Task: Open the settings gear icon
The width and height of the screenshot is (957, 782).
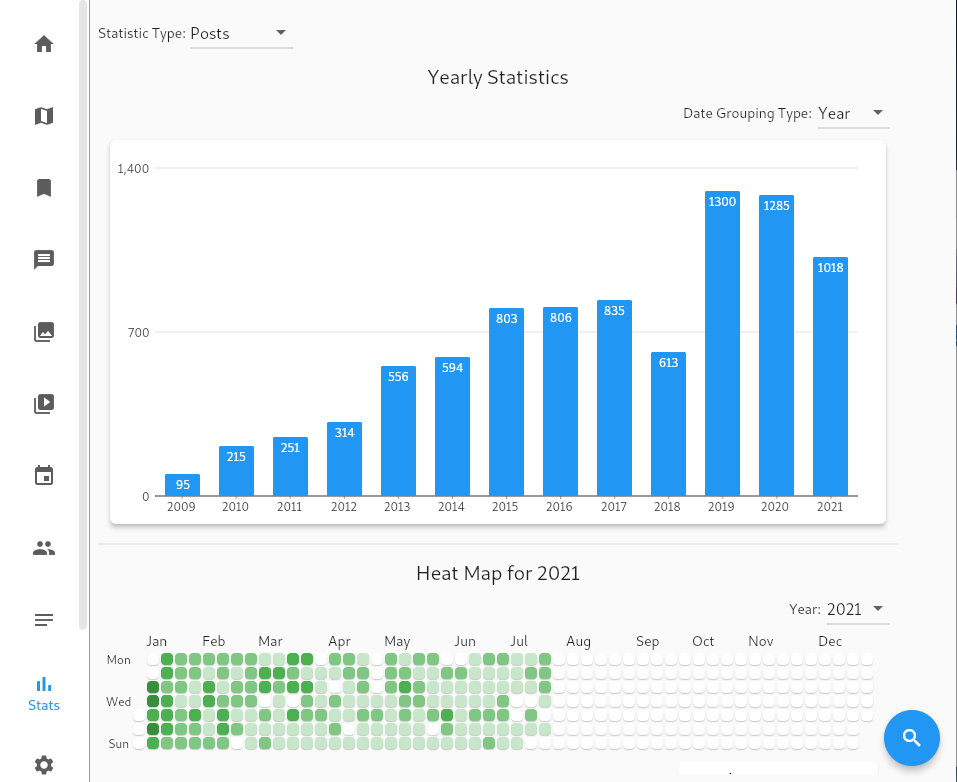Action: tap(43, 765)
